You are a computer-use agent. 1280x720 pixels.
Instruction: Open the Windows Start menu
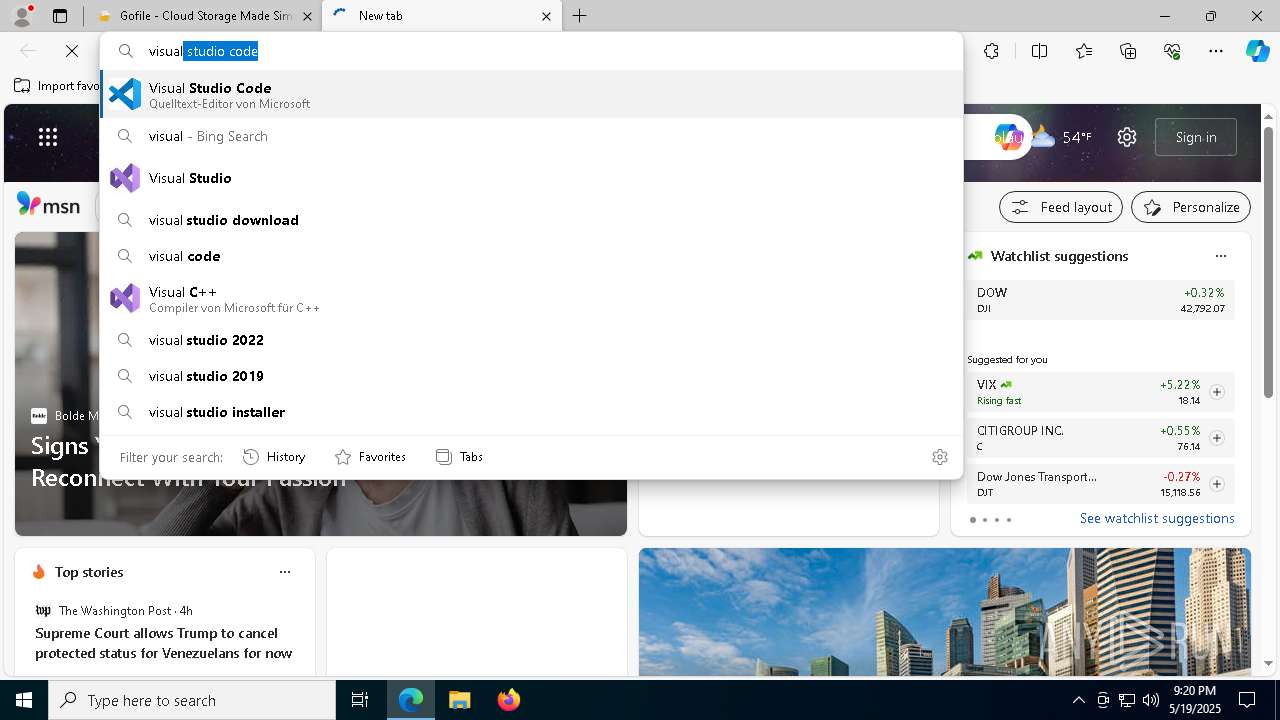point(24,700)
